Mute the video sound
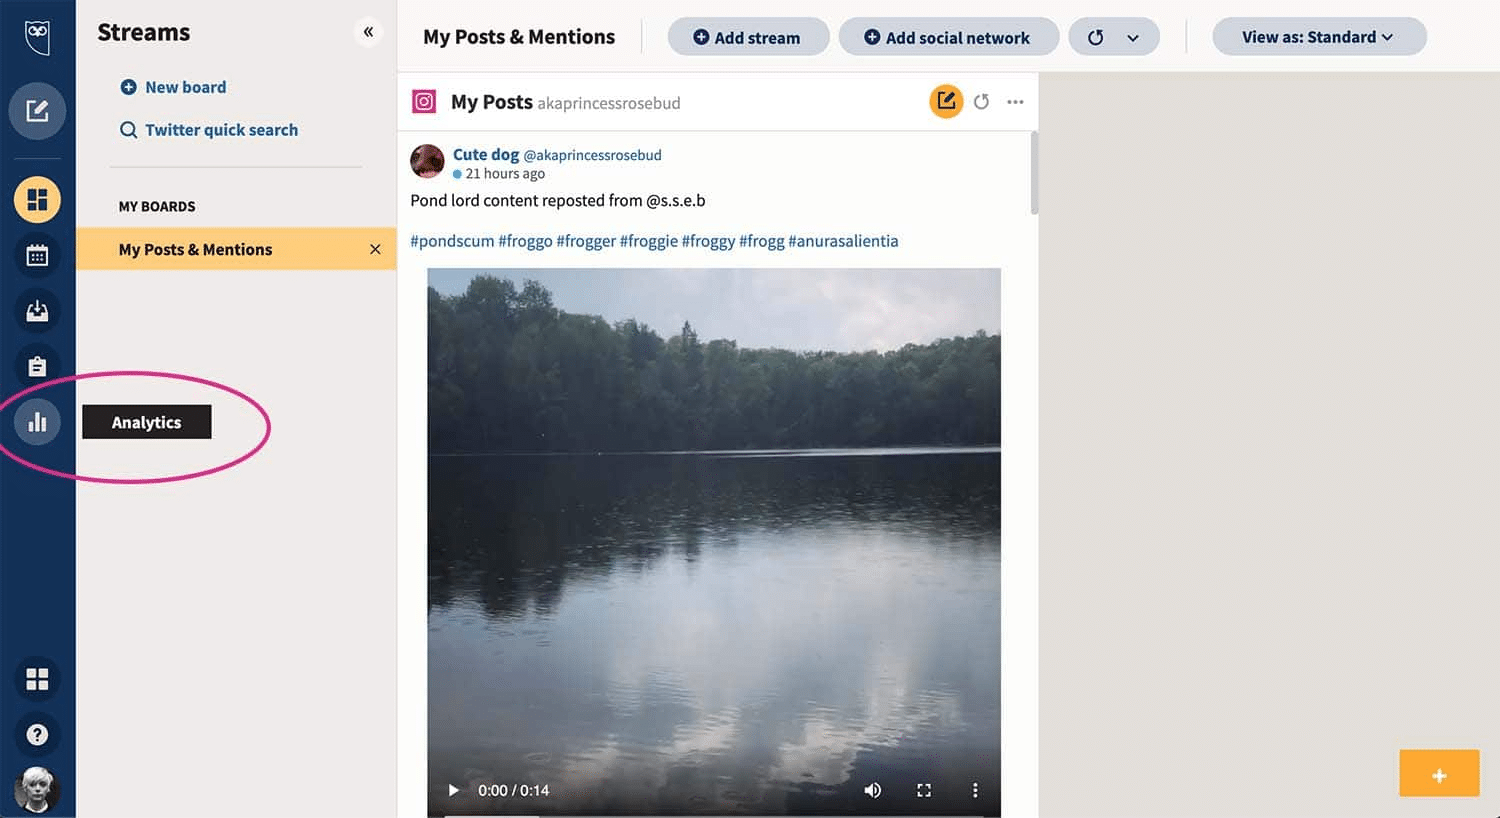This screenshot has width=1500, height=818. 873,790
